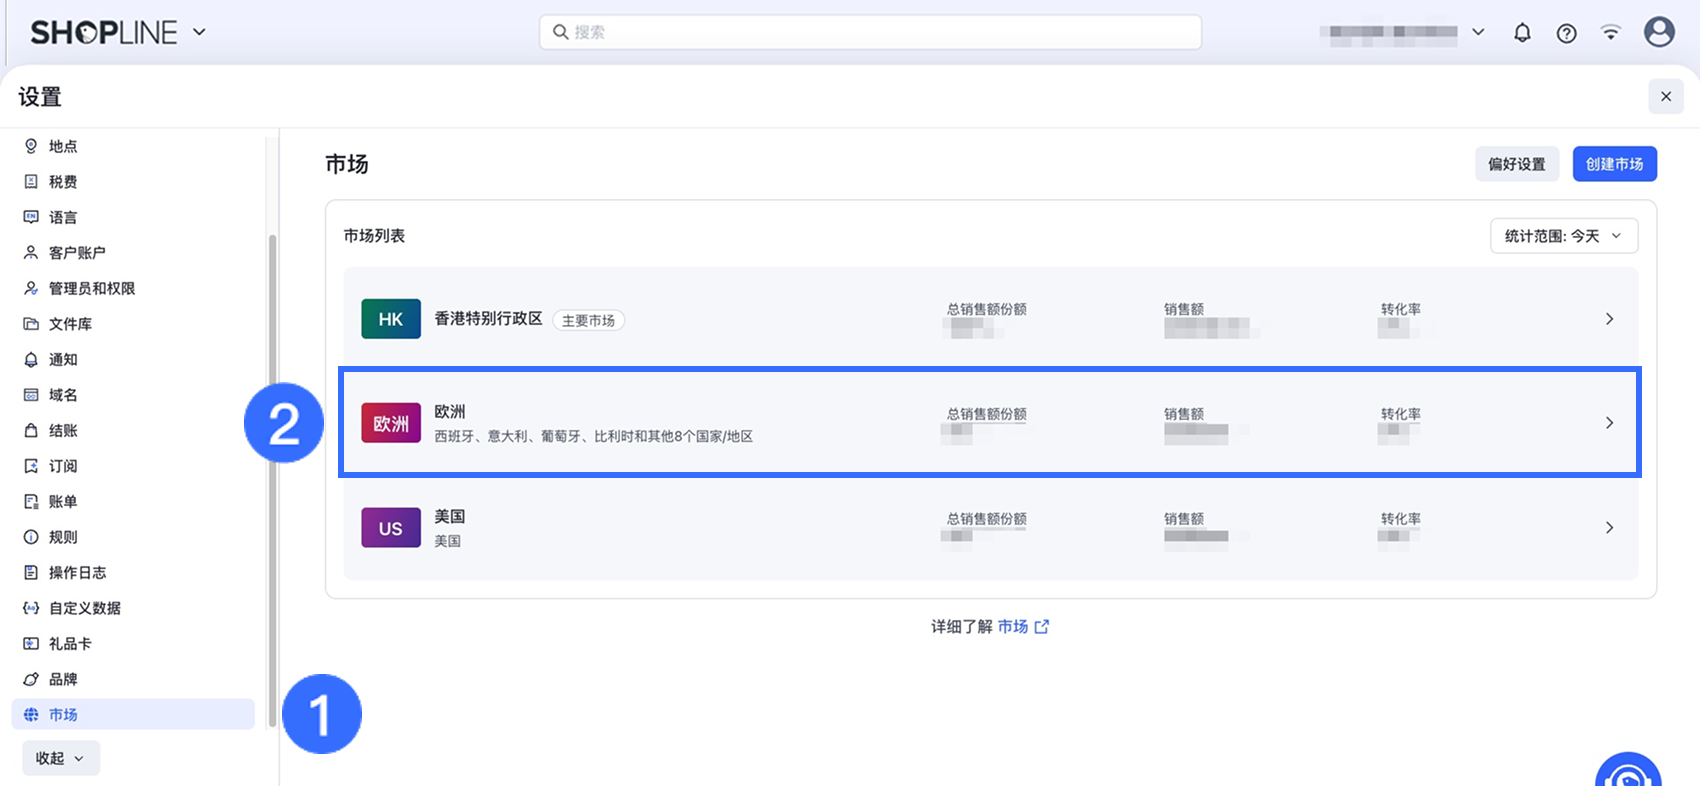This screenshot has width=1700, height=786.
Task: Open 管理员和权限 settings menu item
Action: pyautogui.click(x=91, y=288)
